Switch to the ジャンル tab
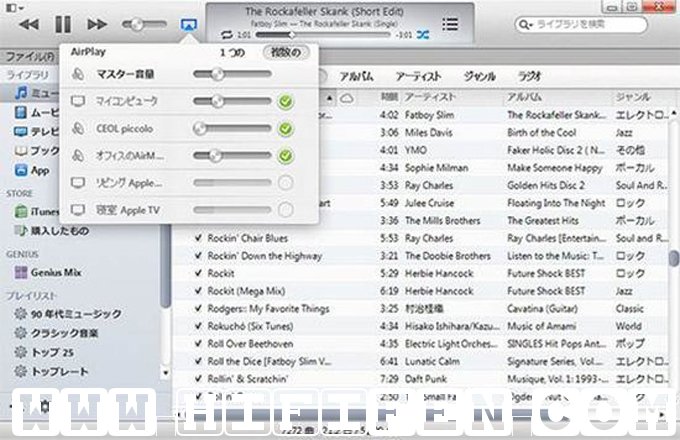The width and height of the screenshot is (680, 440). (479, 77)
